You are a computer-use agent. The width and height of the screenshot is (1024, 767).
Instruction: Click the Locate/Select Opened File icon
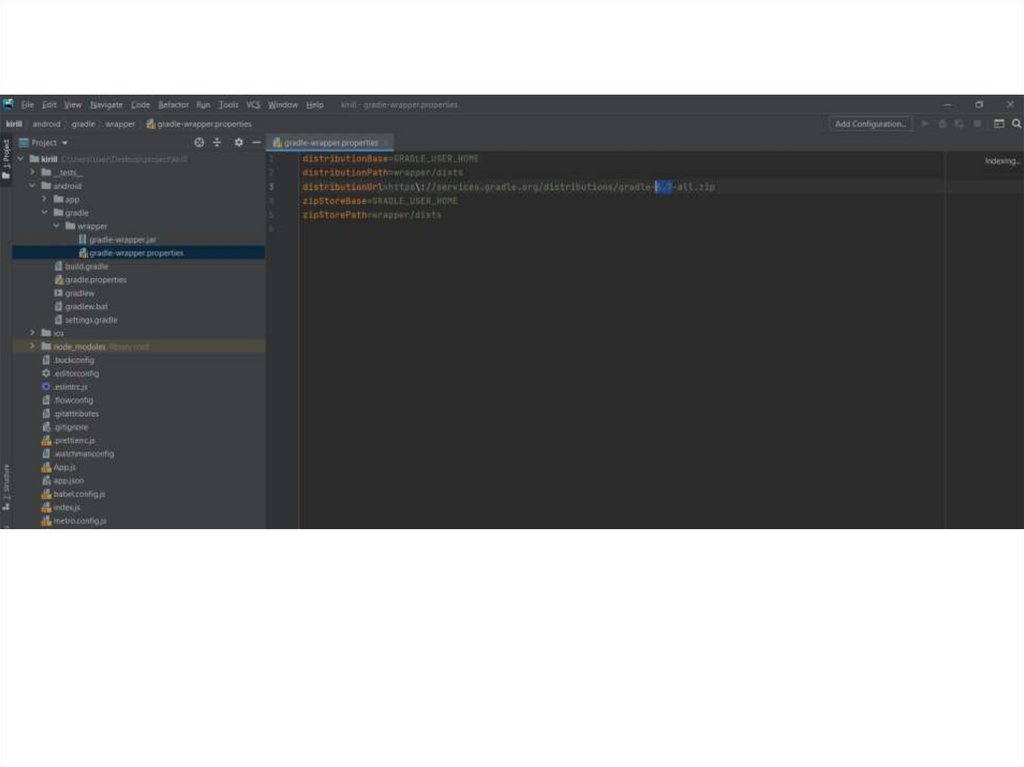click(x=199, y=143)
